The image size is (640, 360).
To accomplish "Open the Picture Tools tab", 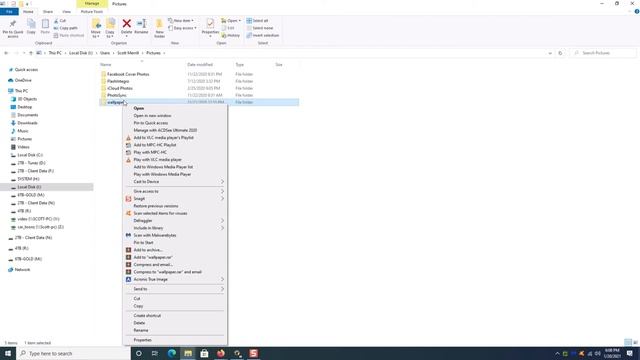I will click(x=92, y=12).
